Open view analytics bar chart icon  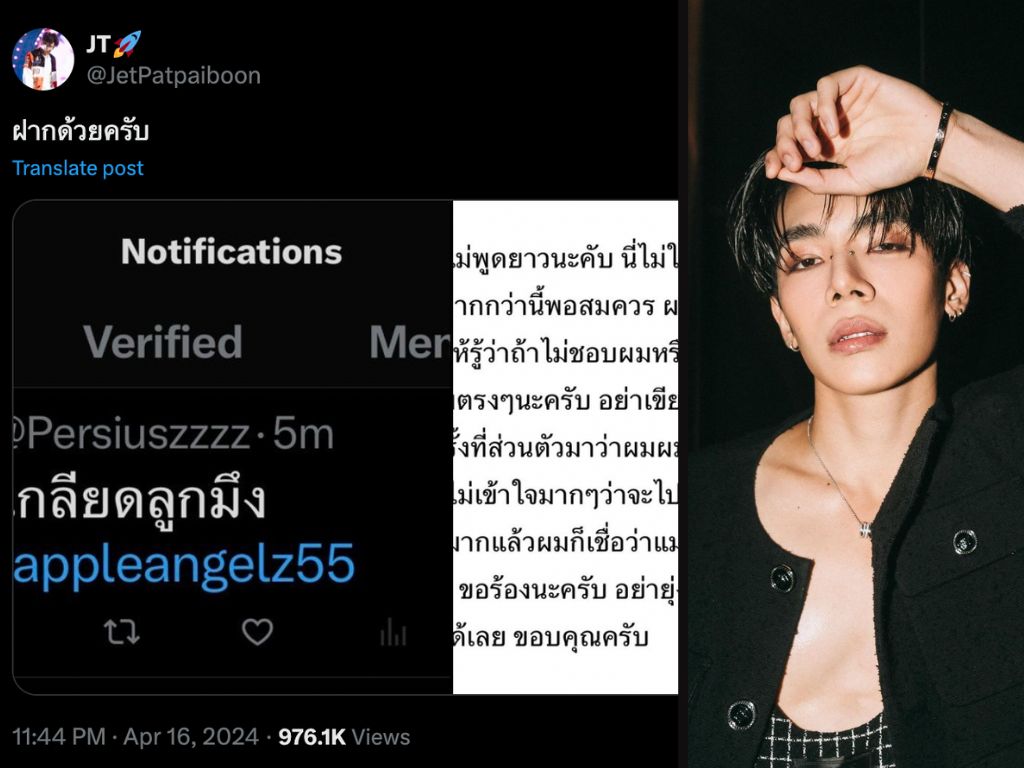tap(393, 632)
